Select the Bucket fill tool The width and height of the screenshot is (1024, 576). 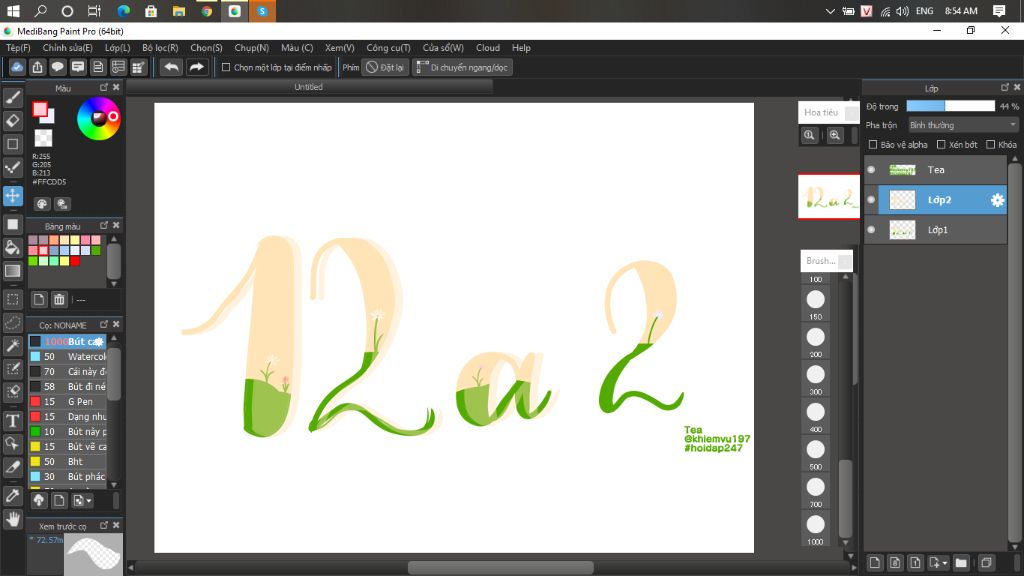pyautogui.click(x=12, y=248)
